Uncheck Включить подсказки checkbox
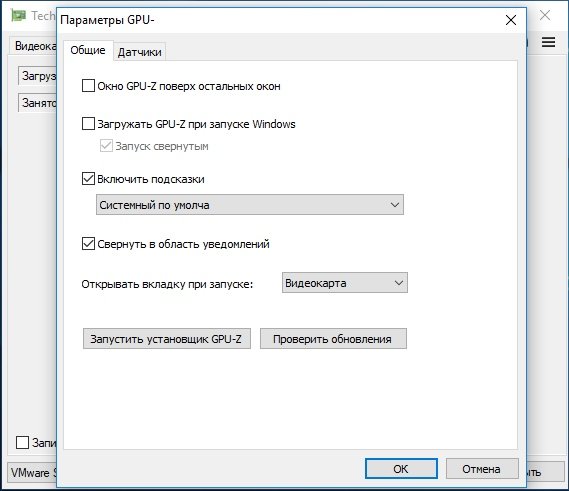The width and height of the screenshot is (569, 491). point(88,179)
